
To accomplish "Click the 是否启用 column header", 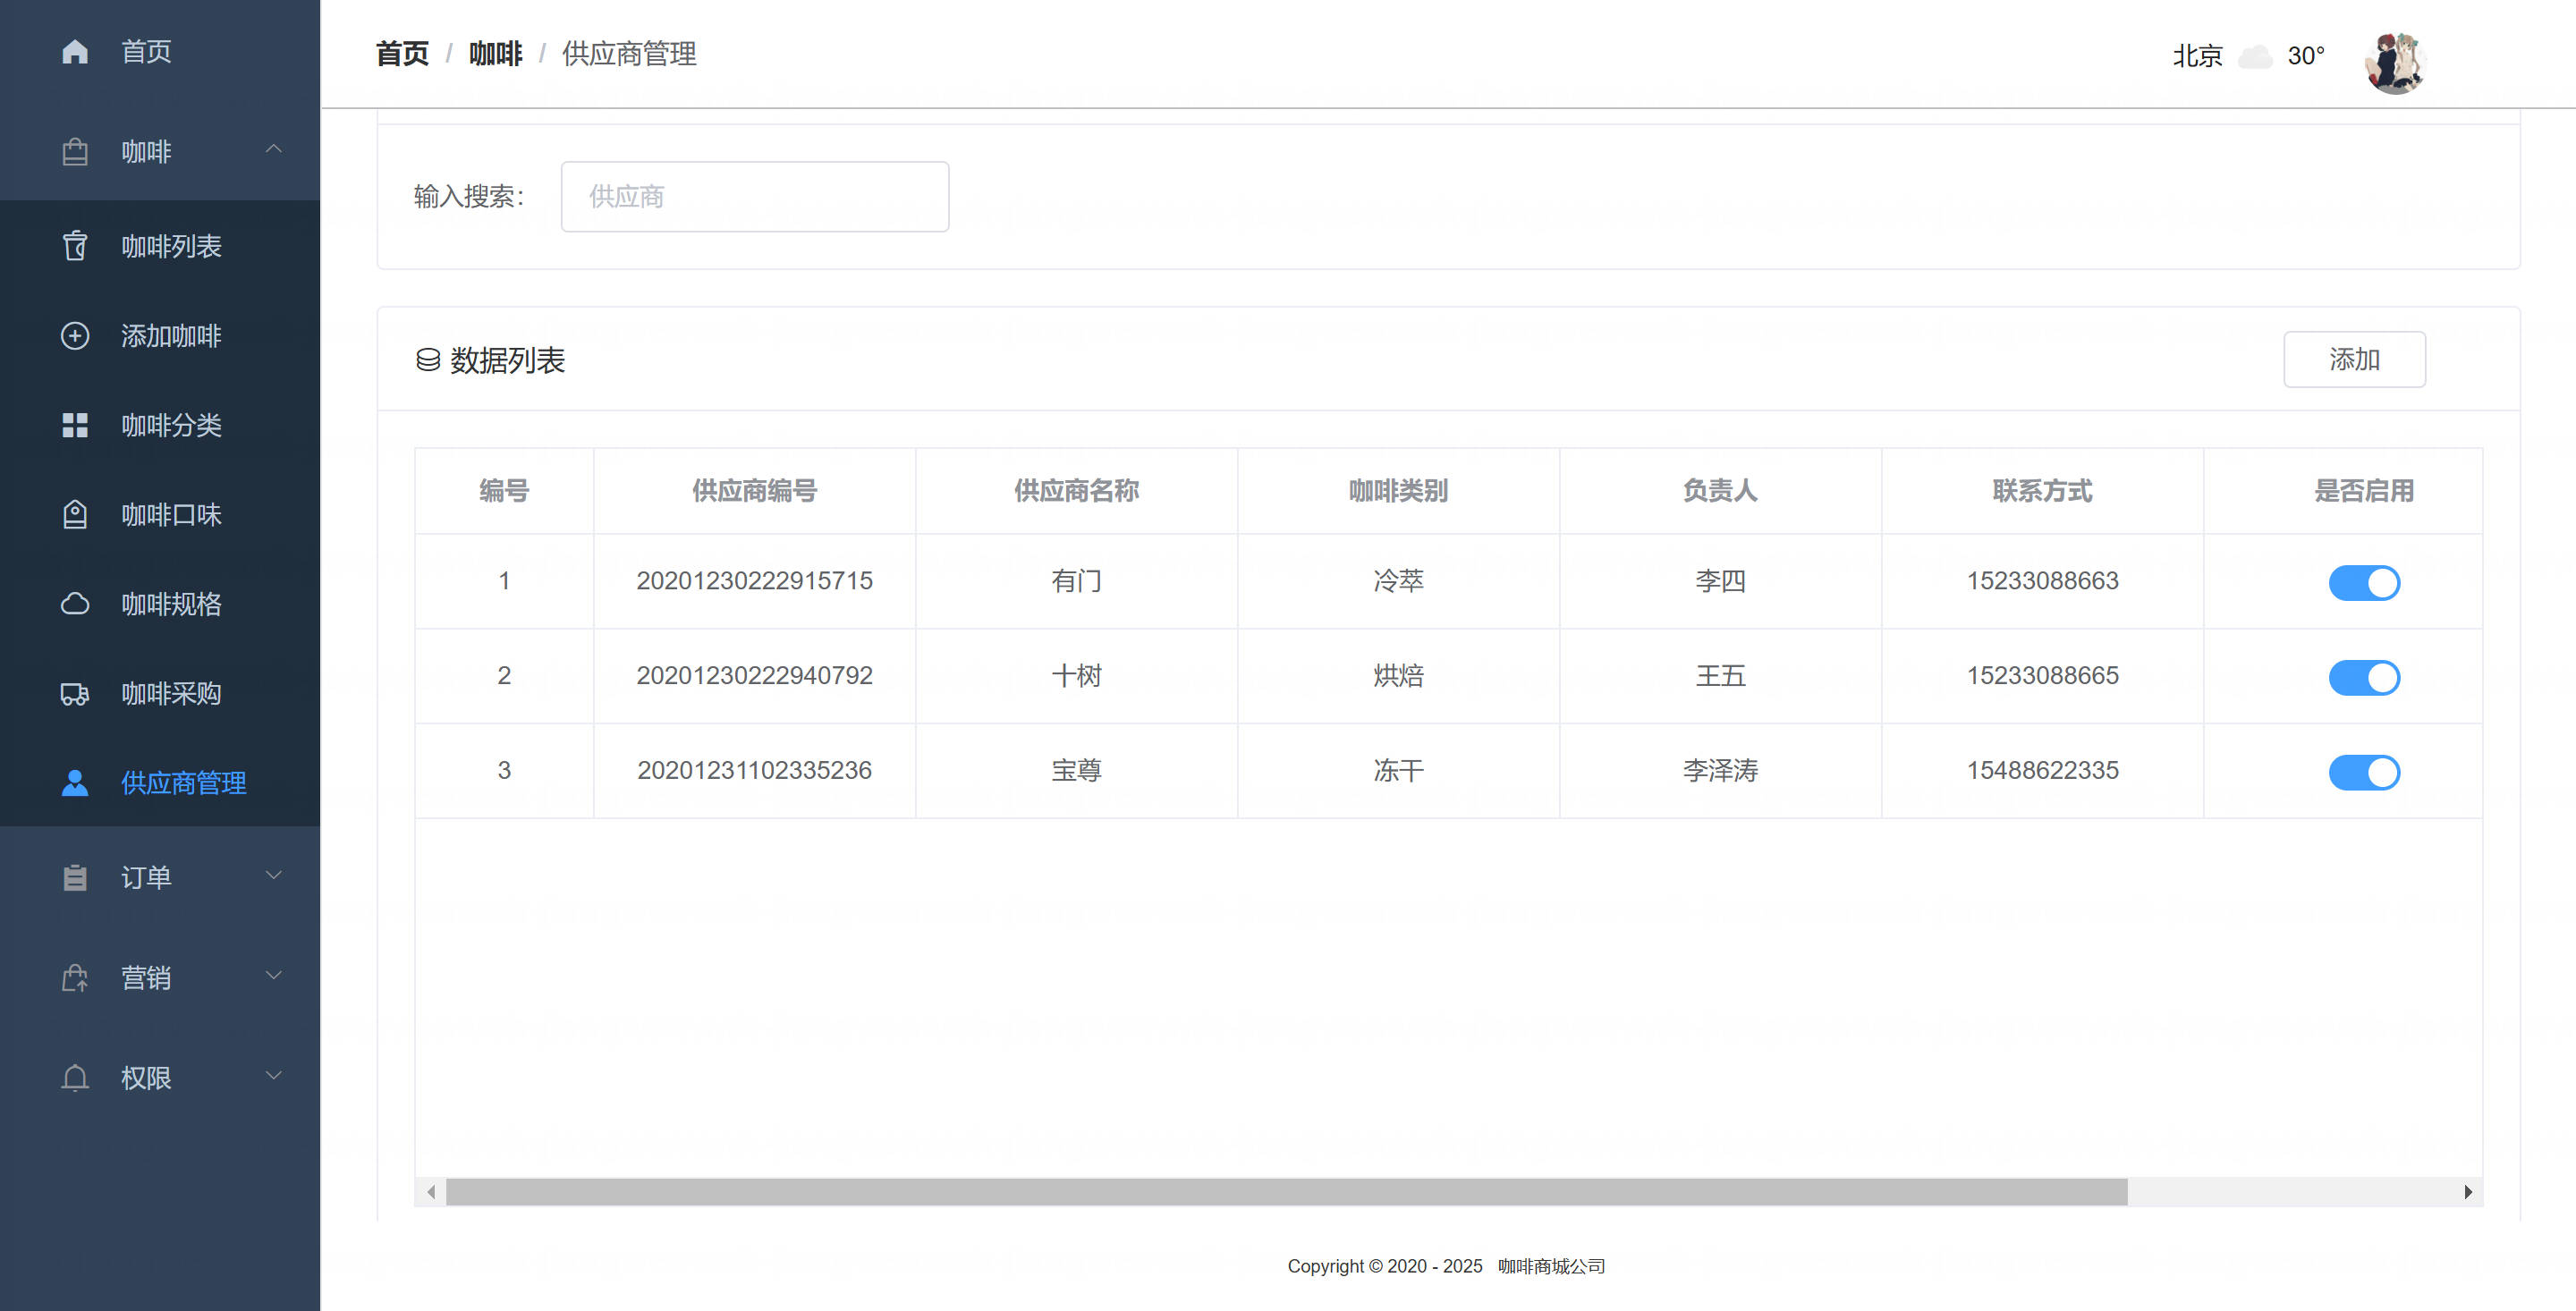I will [2364, 491].
